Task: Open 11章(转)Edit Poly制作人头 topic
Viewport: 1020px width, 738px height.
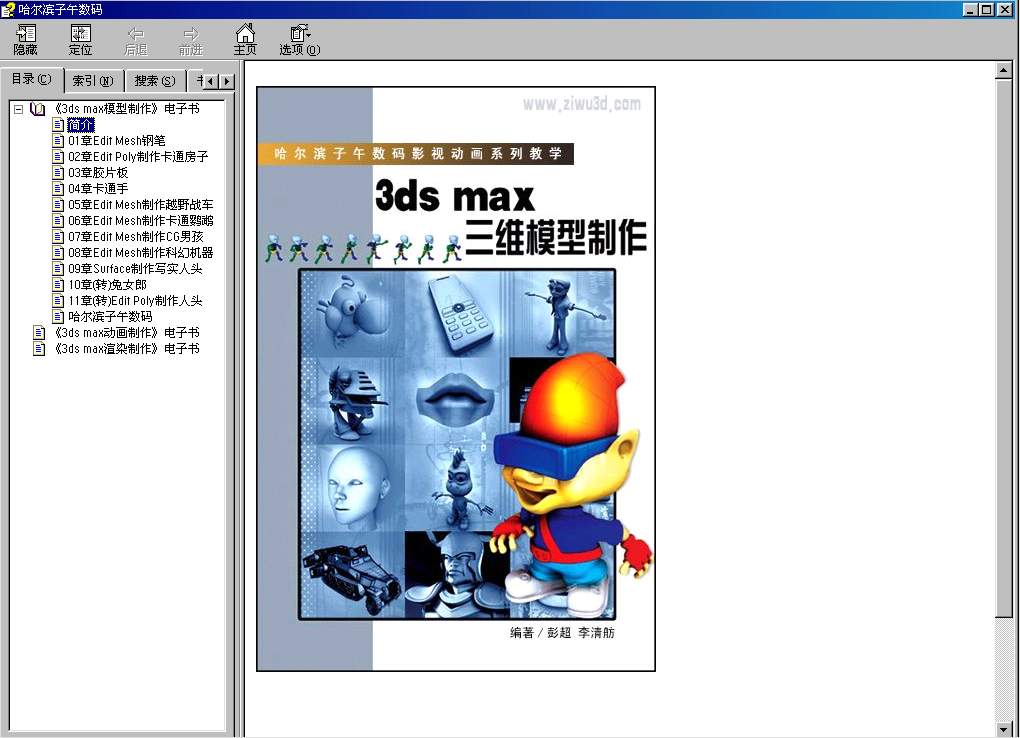Action: pyautogui.click(x=135, y=301)
